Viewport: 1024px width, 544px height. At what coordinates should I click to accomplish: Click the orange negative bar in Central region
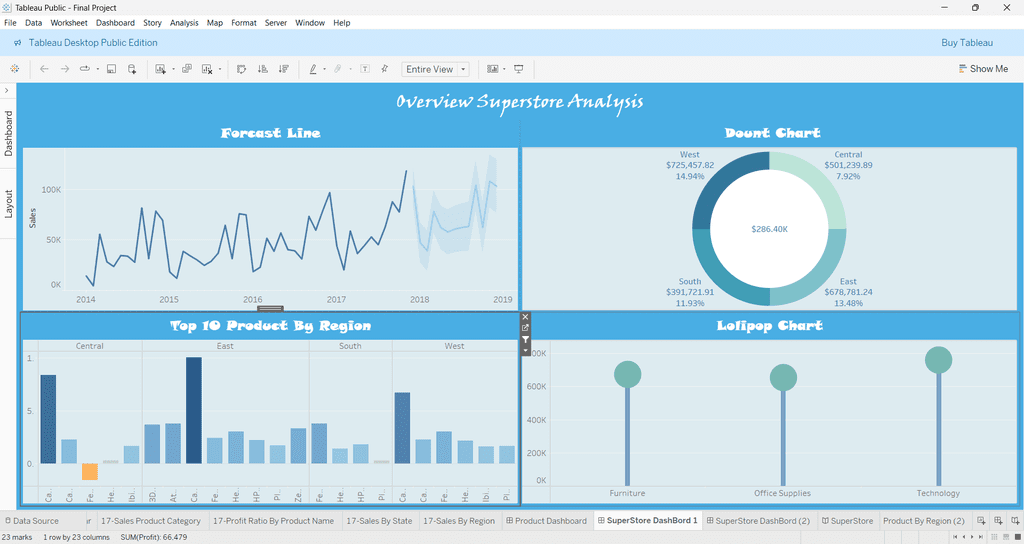tap(90, 472)
